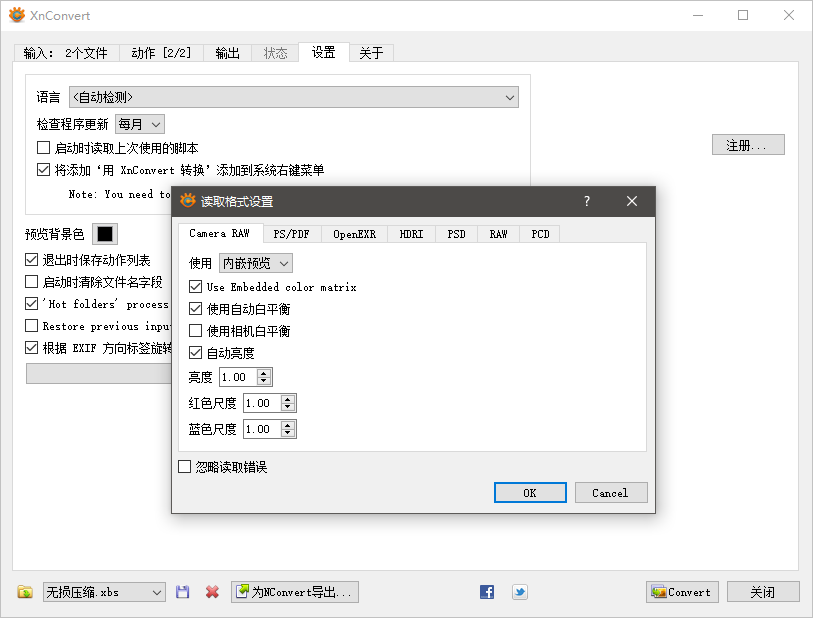Click the 红色尺度 value field
813x618 pixels.
262,403
